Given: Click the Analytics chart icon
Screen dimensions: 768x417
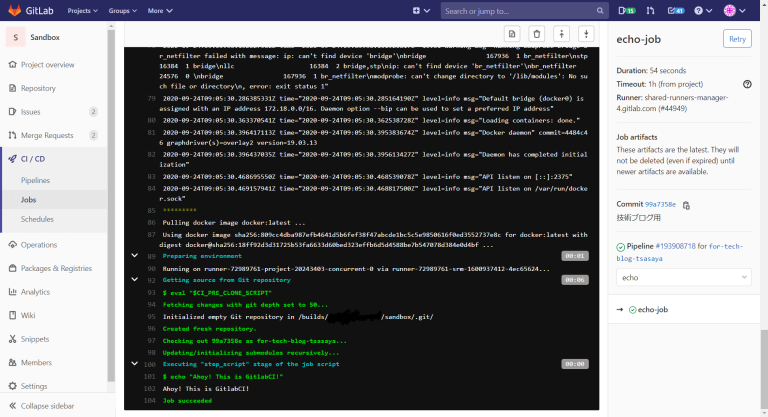Looking at the screenshot, I should [x=13, y=291].
